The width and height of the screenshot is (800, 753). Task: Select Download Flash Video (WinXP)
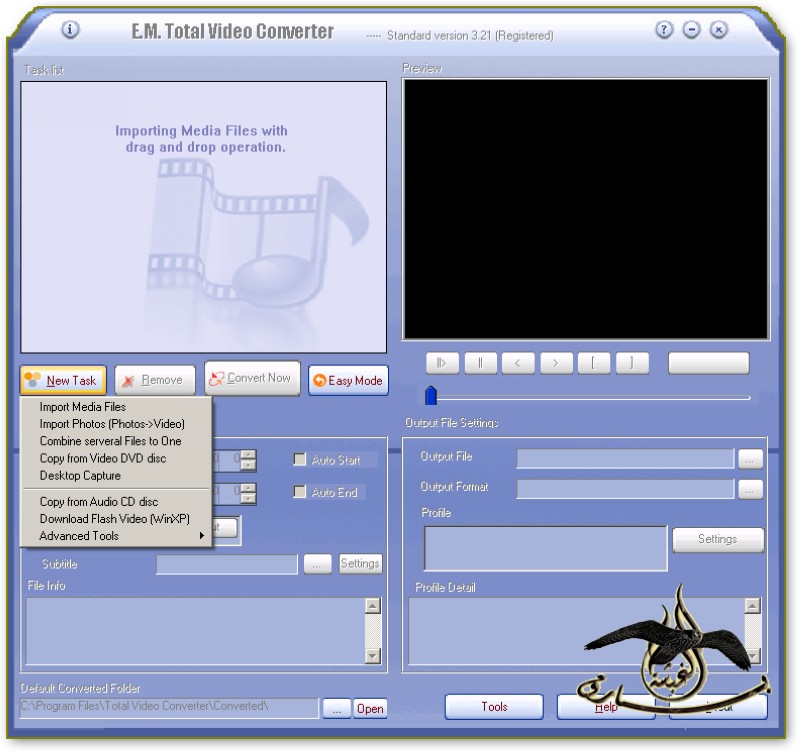115,519
